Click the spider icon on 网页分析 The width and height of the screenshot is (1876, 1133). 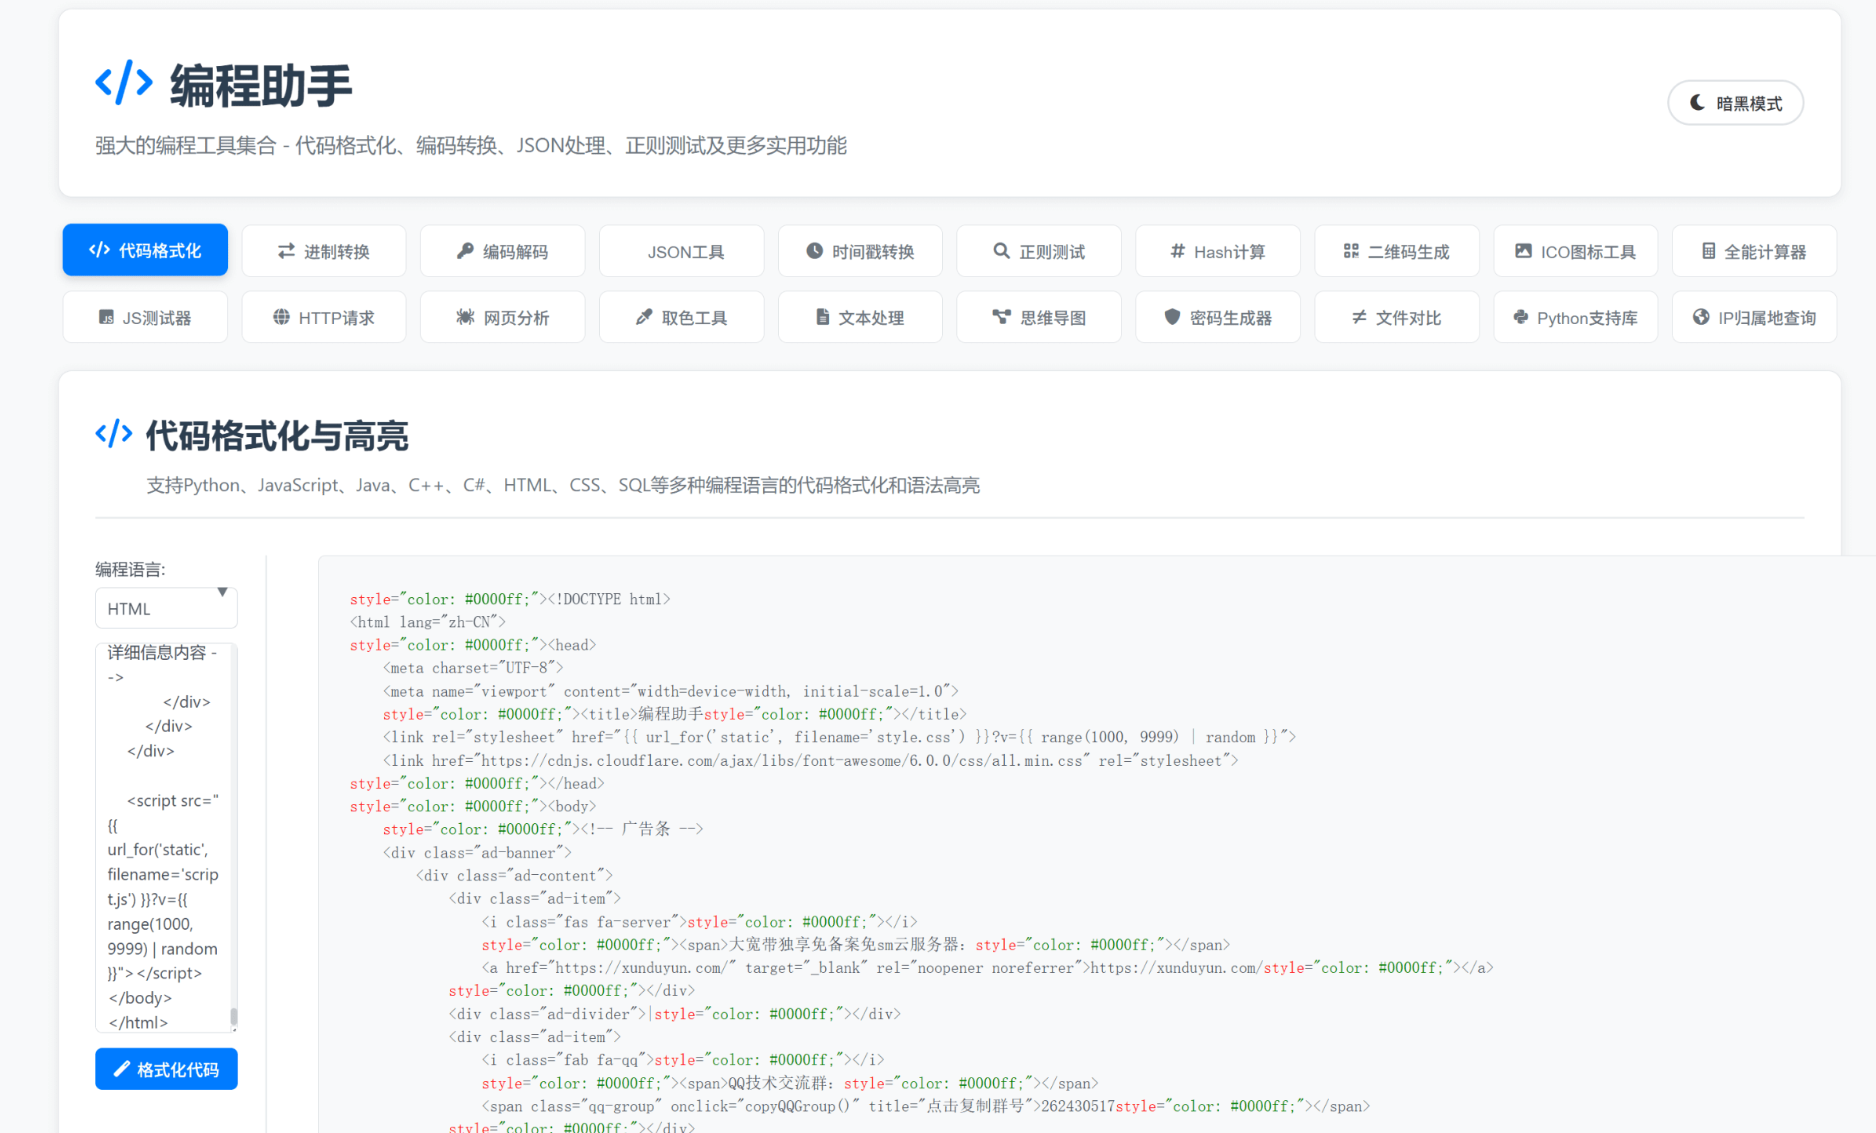coord(465,317)
